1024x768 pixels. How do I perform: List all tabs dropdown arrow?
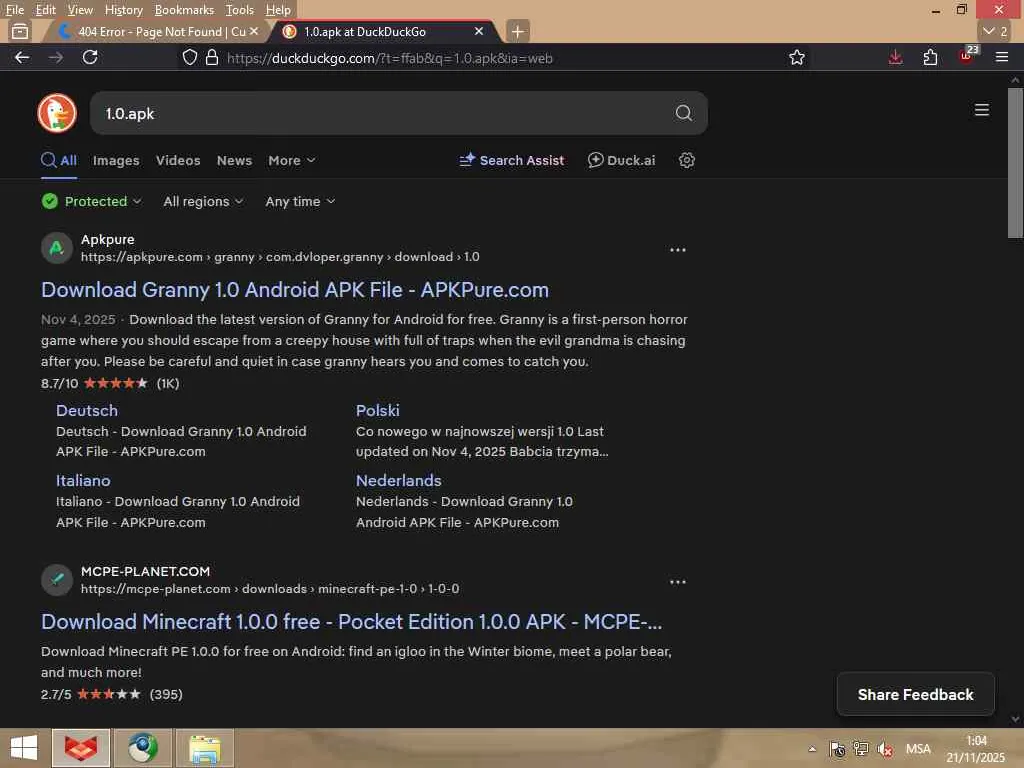[x=995, y=31]
